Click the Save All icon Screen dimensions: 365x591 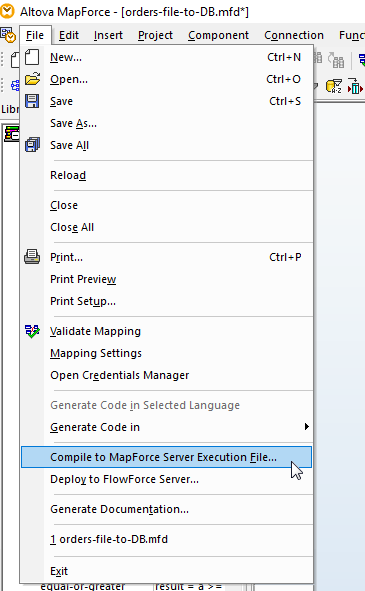[32, 145]
